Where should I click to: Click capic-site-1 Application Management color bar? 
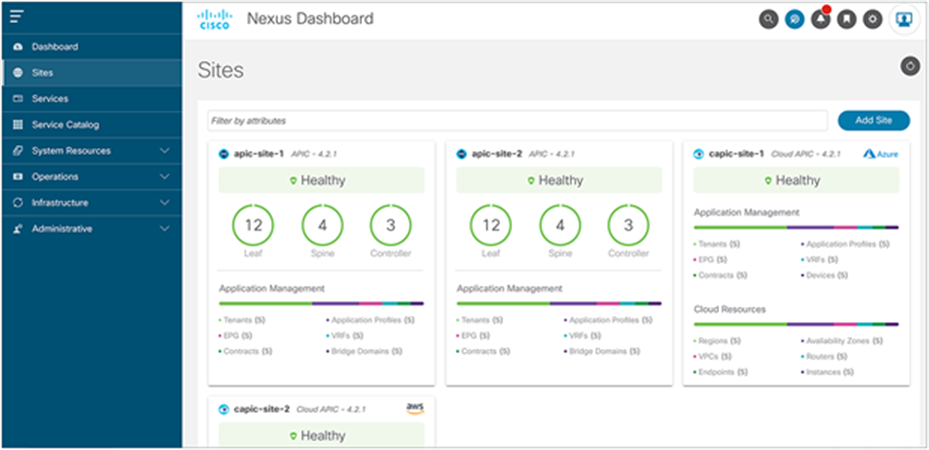coord(795,228)
